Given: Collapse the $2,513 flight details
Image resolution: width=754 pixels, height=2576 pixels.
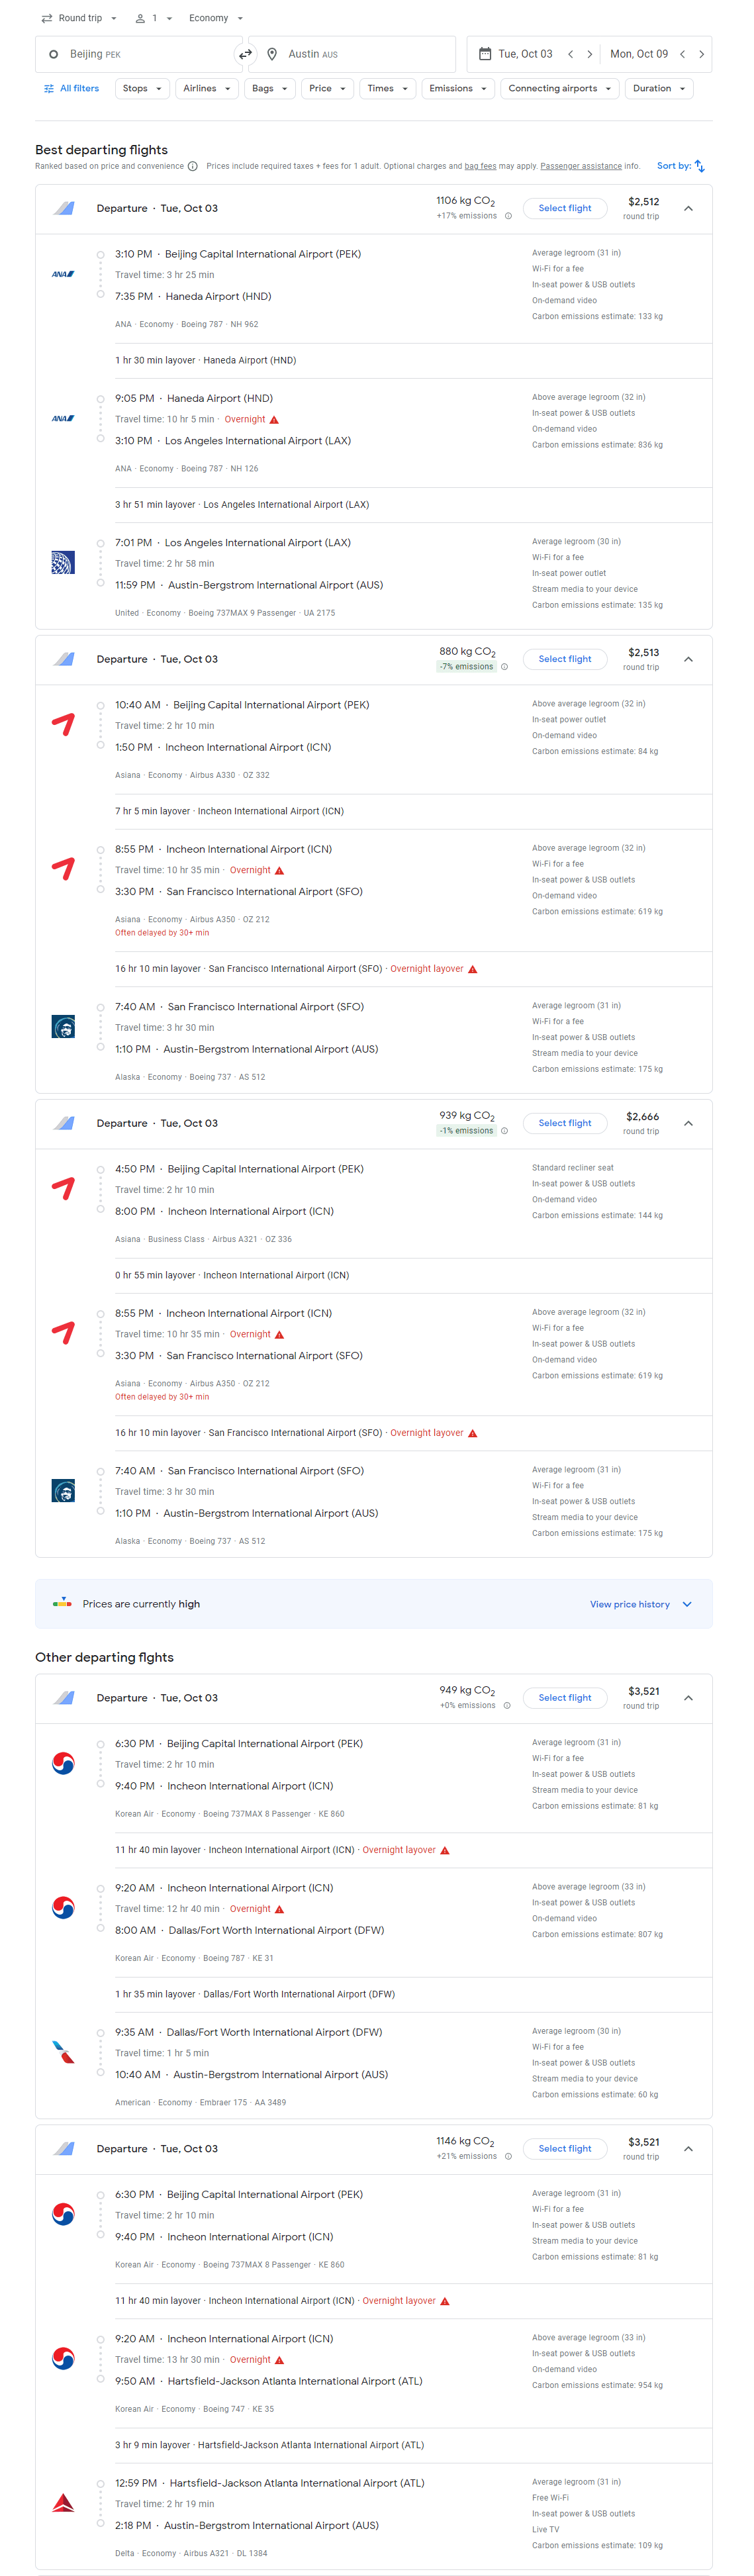Looking at the screenshot, I should (688, 659).
